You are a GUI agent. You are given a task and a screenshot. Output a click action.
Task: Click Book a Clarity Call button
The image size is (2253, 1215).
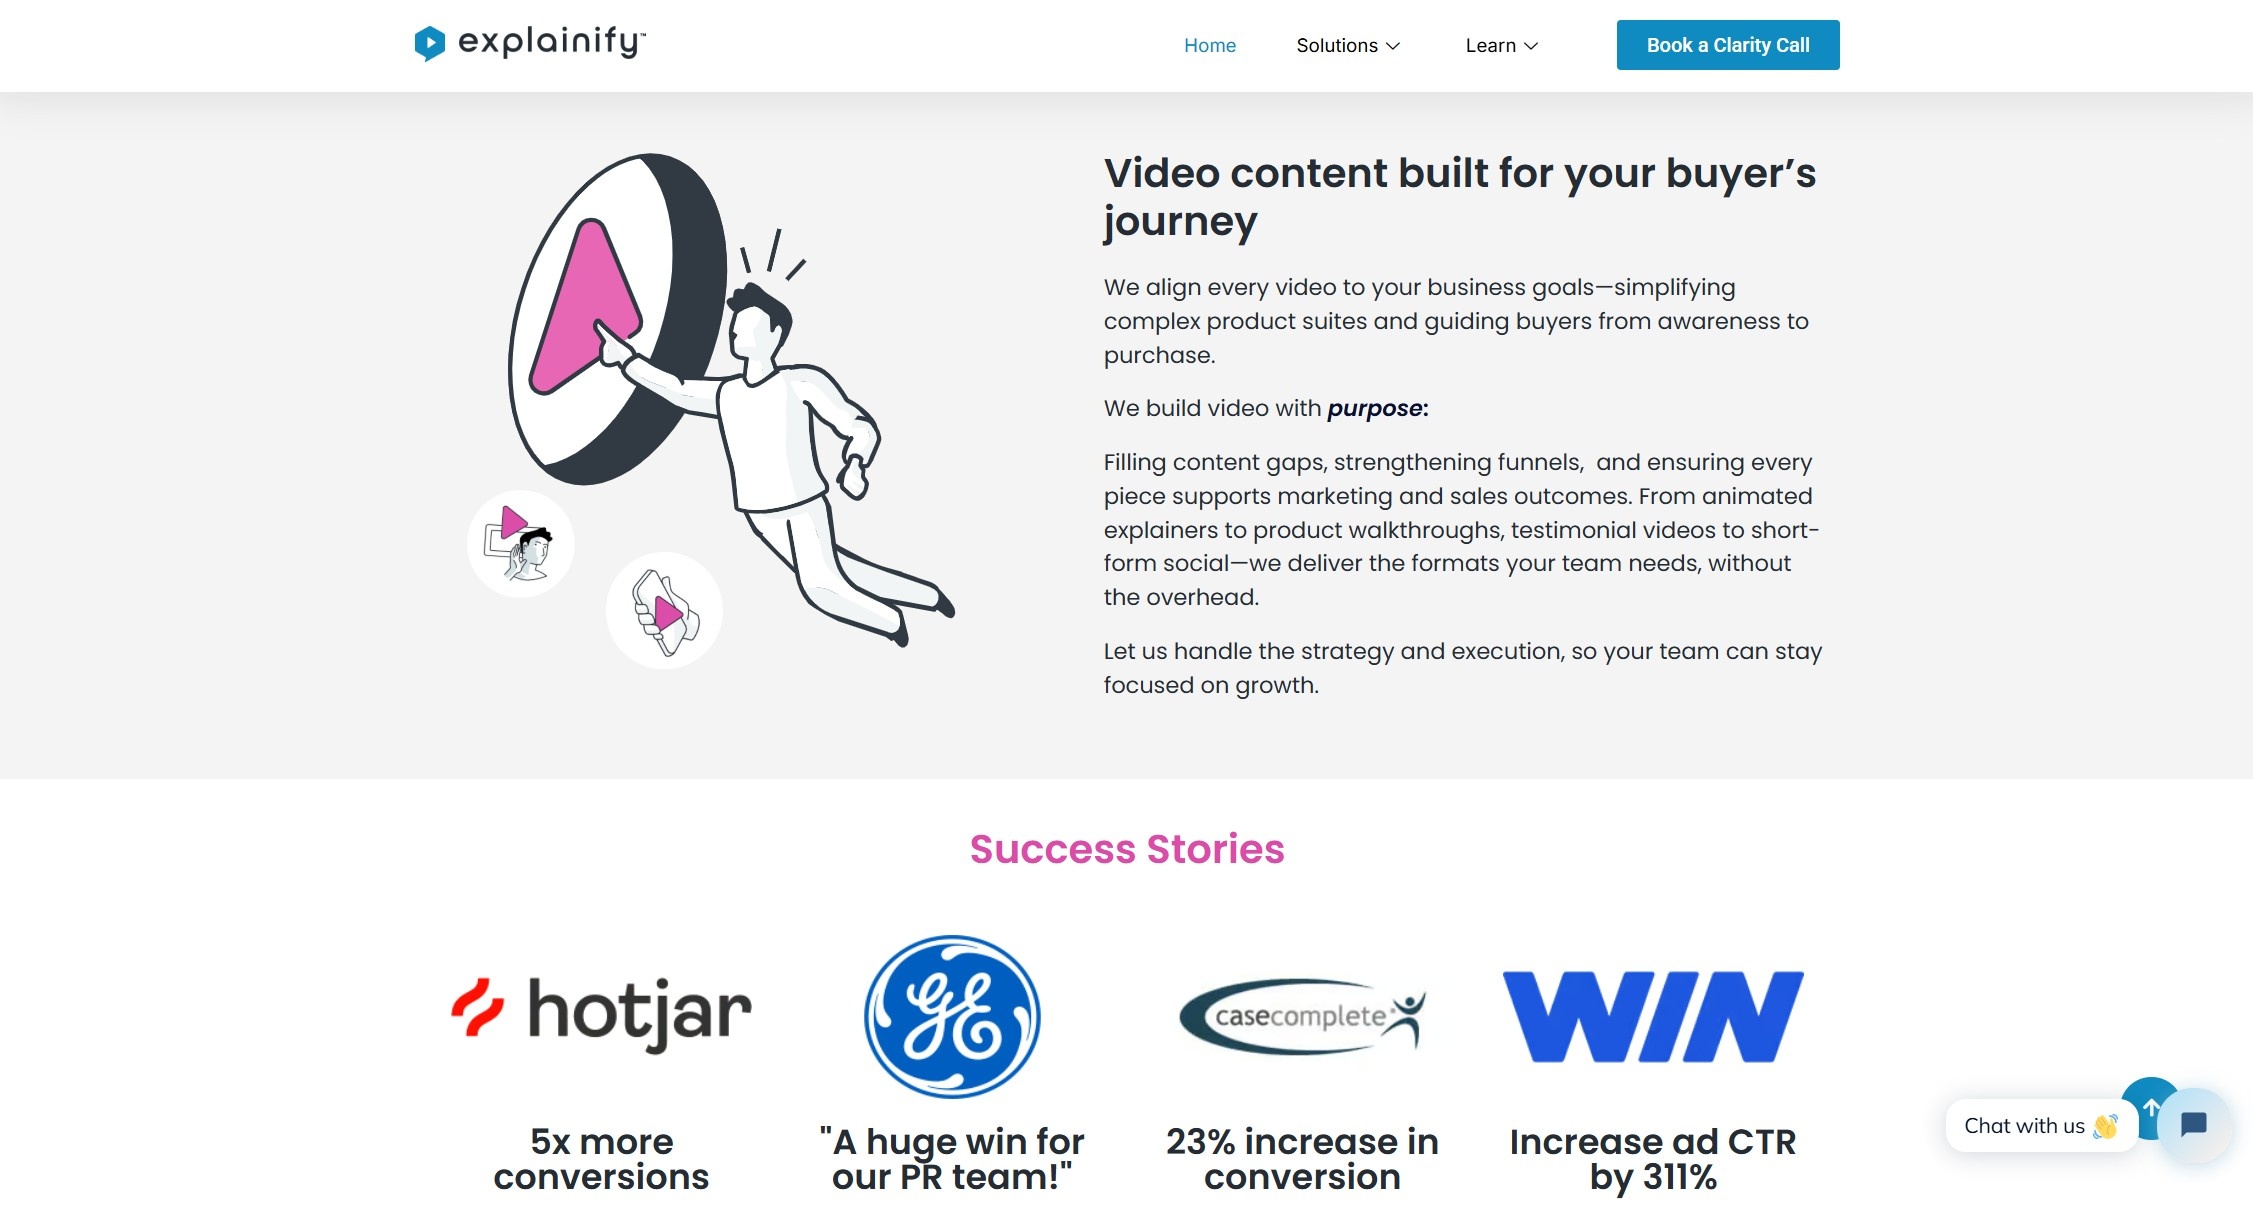[1728, 45]
